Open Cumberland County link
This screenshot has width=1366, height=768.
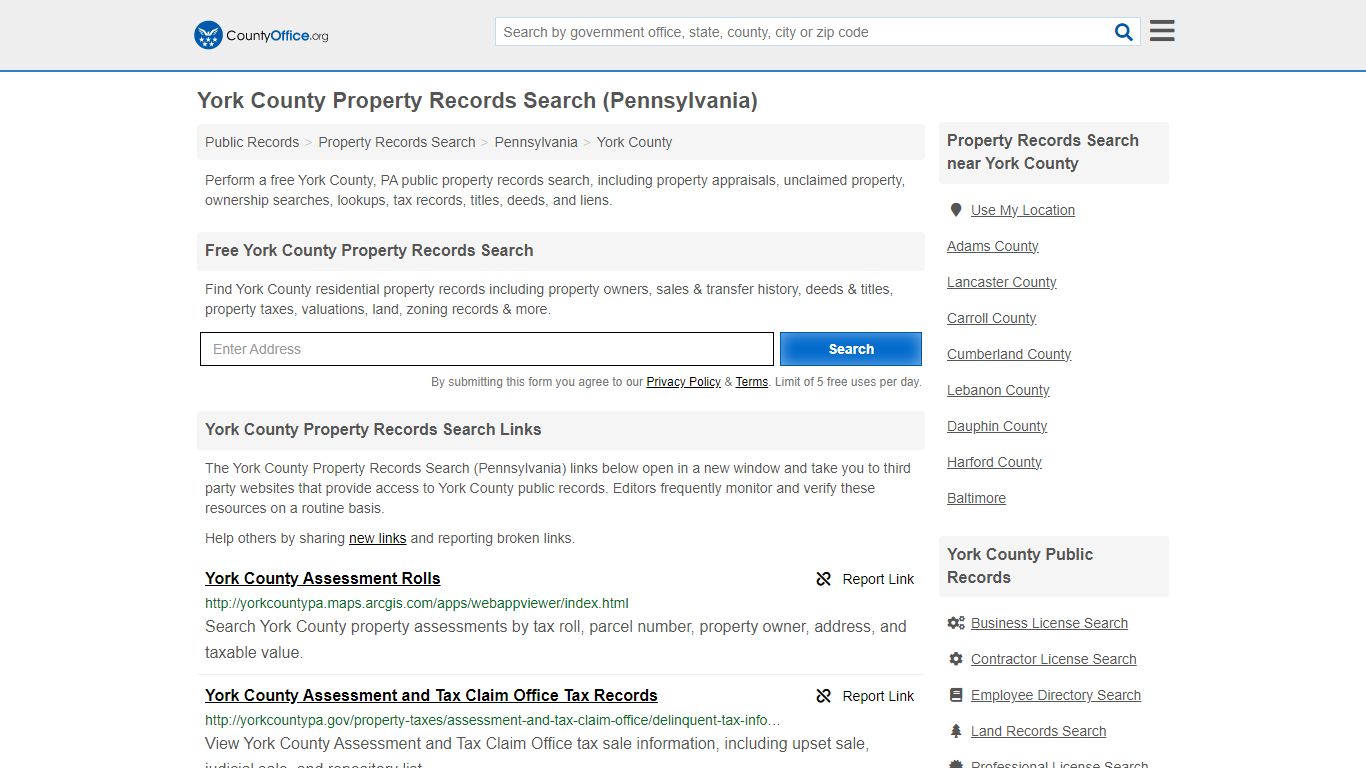pyautogui.click(x=1009, y=354)
